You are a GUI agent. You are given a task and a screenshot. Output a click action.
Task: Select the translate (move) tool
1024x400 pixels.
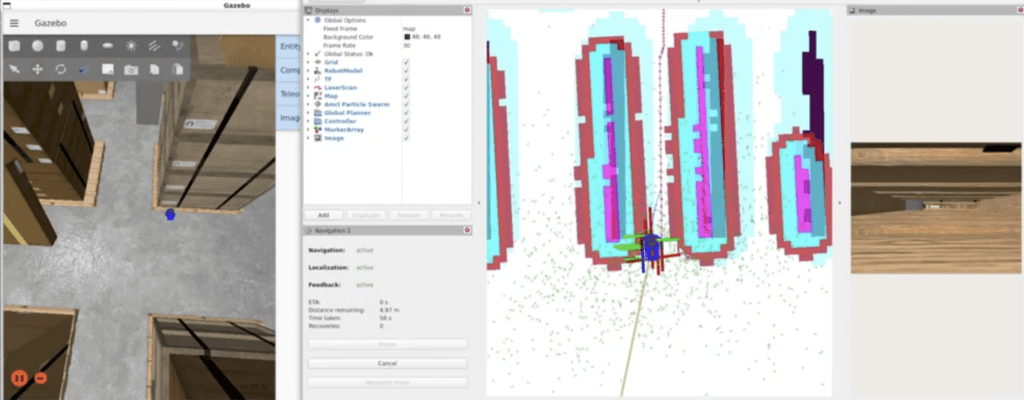click(38, 69)
